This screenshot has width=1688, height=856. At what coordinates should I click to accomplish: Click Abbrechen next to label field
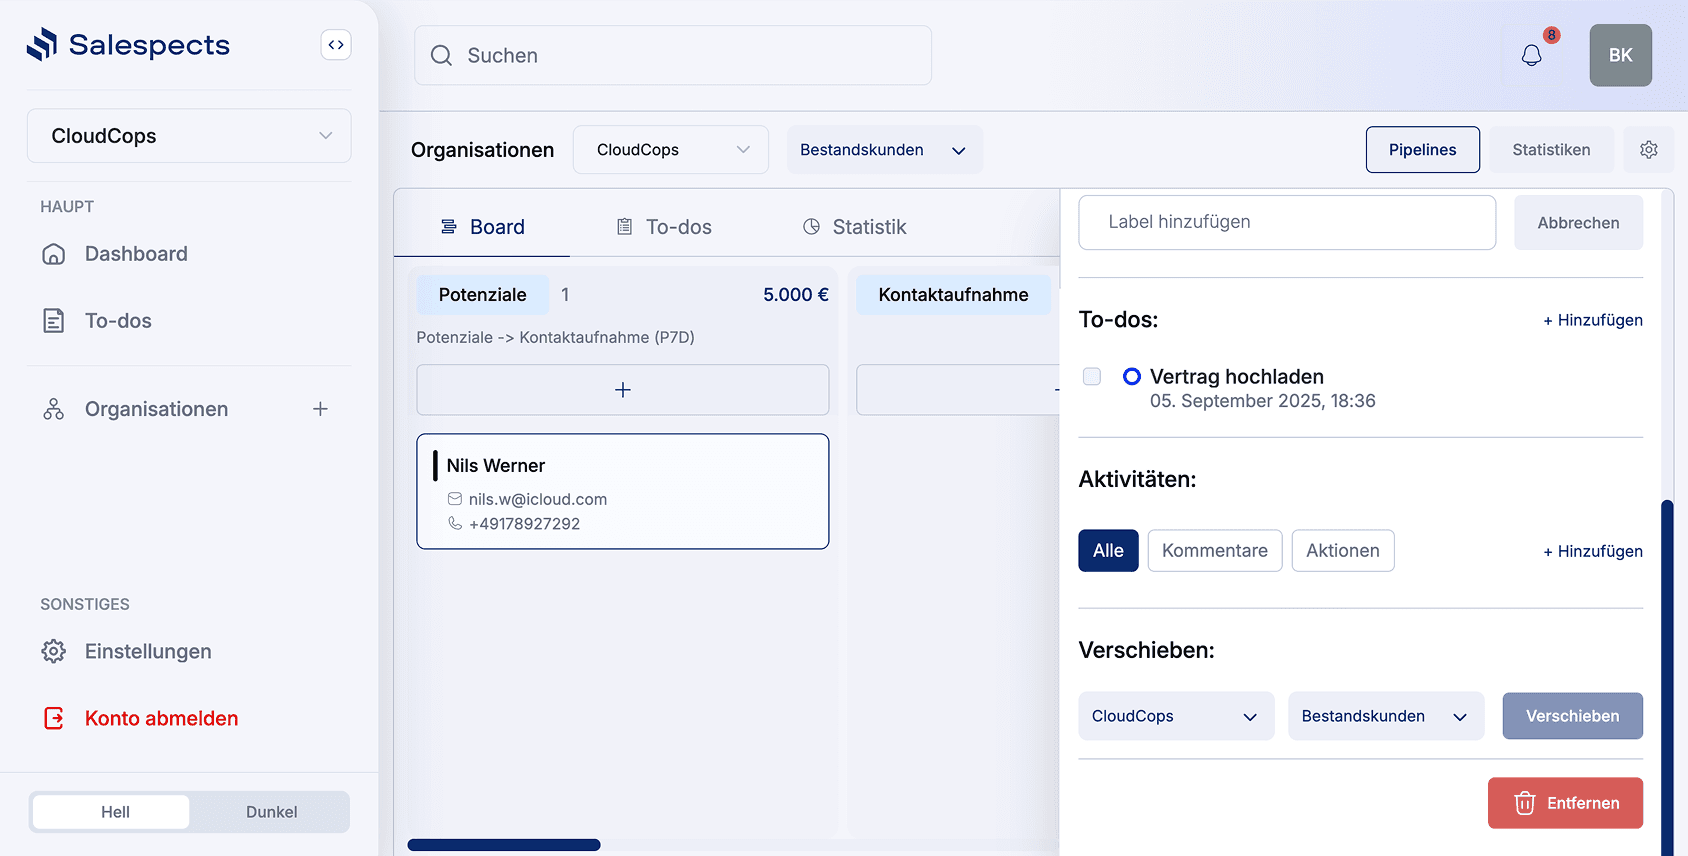point(1577,223)
